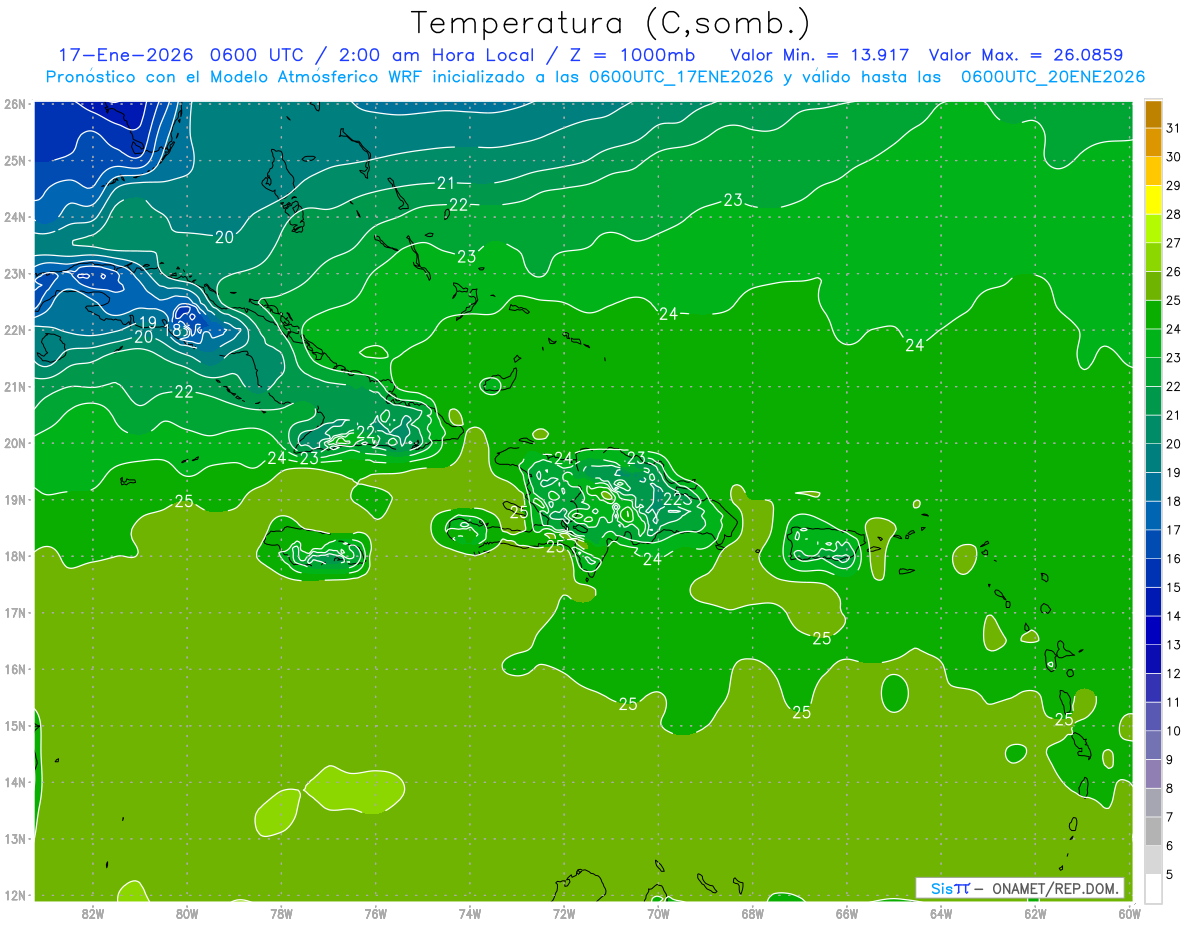The width and height of the screenshot is (1200, 927).
Task: Click the latitude axis label 13N
Action: point(15,839)
